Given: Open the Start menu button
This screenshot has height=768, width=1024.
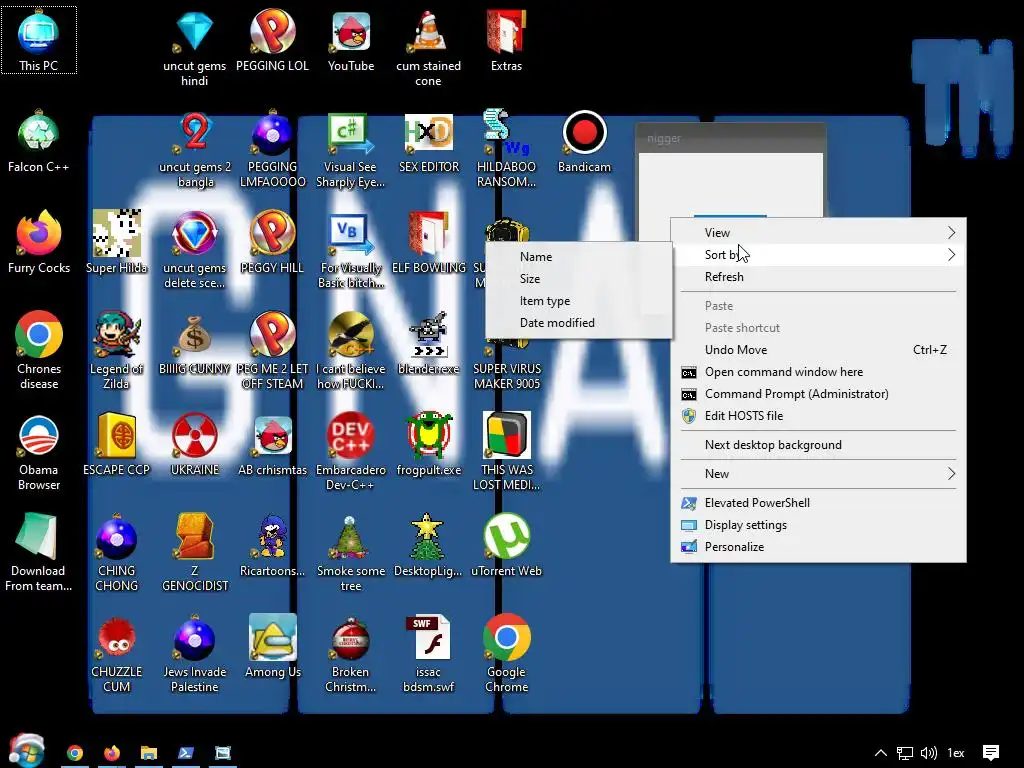Looking at the screenshot, I should pyautogui.click(x=26, y=750).
